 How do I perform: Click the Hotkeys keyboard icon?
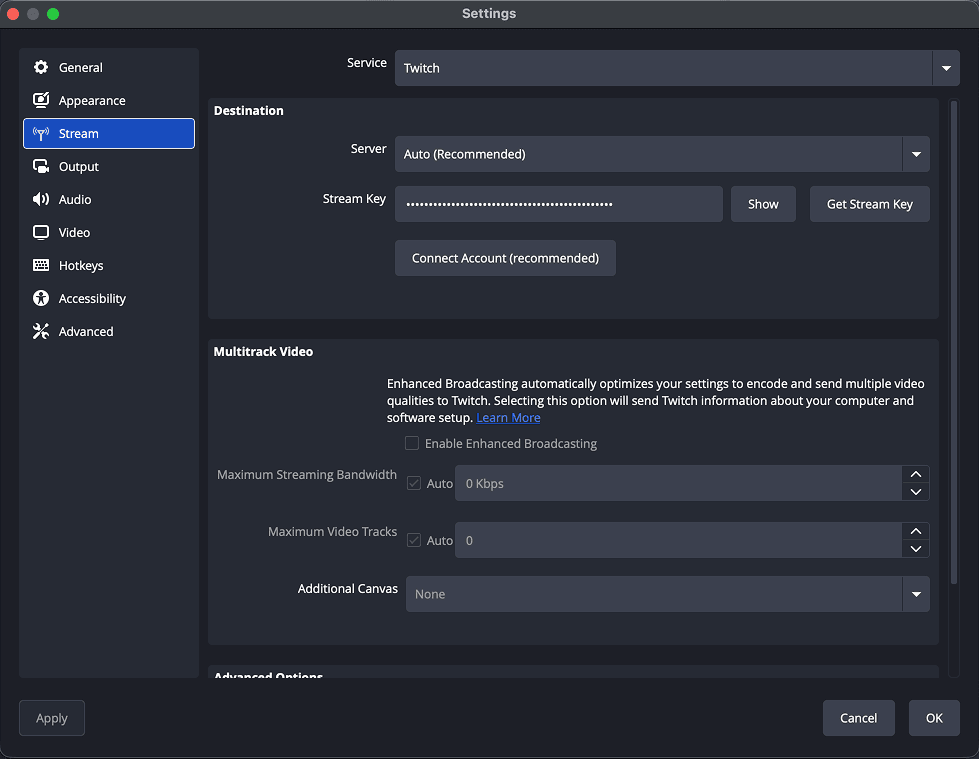[x=41, y=266]
